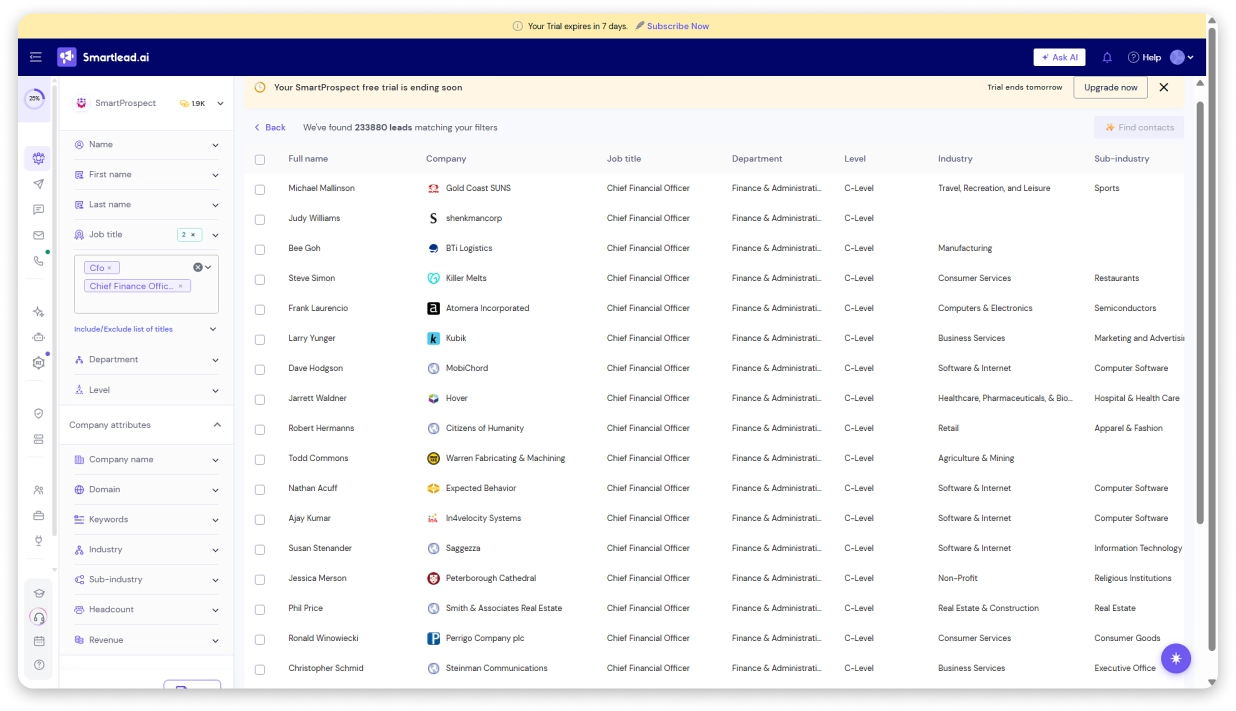This screenshot has width=1236, height=711.
Task: Select Michael Mallinson's checkbox
Action: pos(260,189)
